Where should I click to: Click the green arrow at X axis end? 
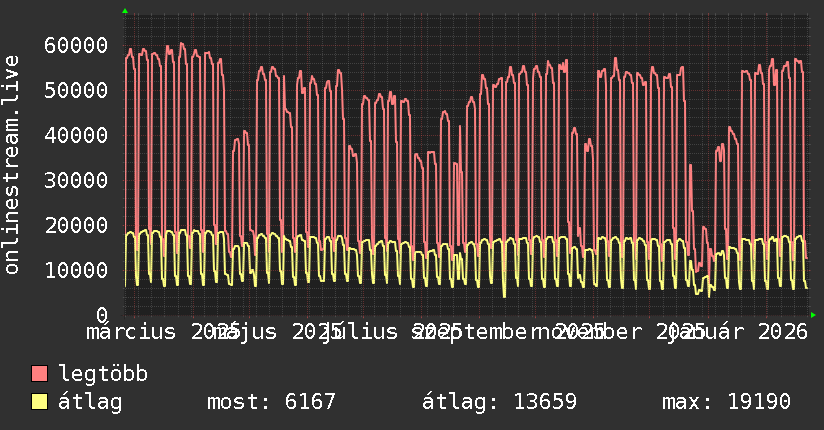click(813, 315)
